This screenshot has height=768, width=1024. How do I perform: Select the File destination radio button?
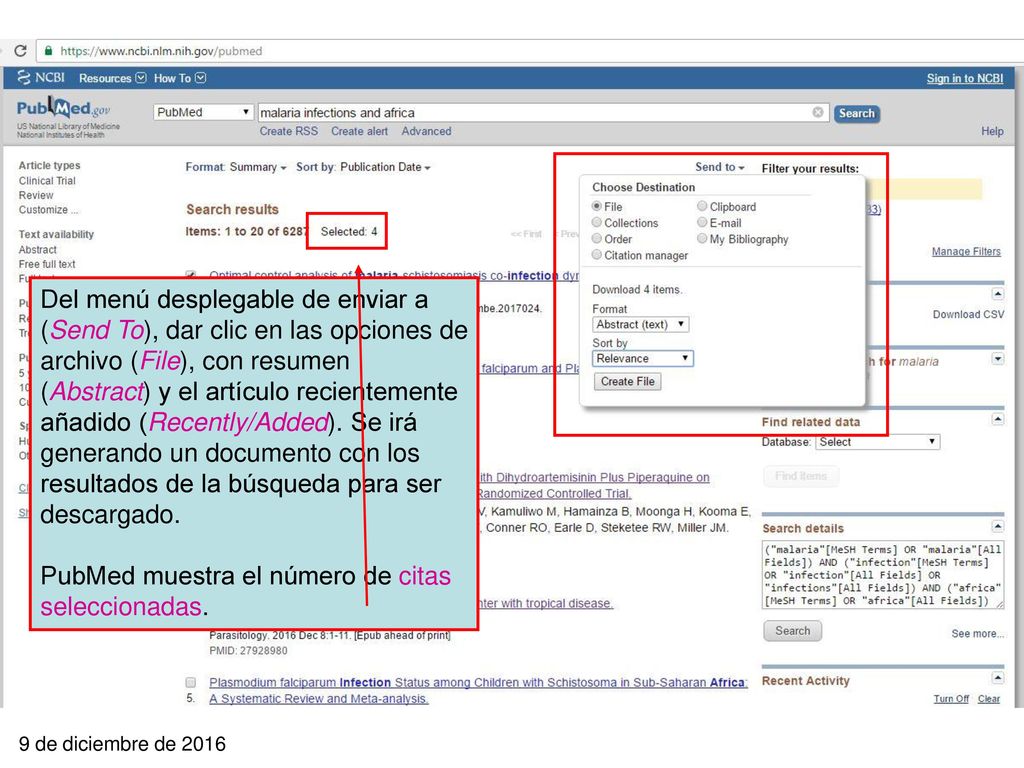596,206
